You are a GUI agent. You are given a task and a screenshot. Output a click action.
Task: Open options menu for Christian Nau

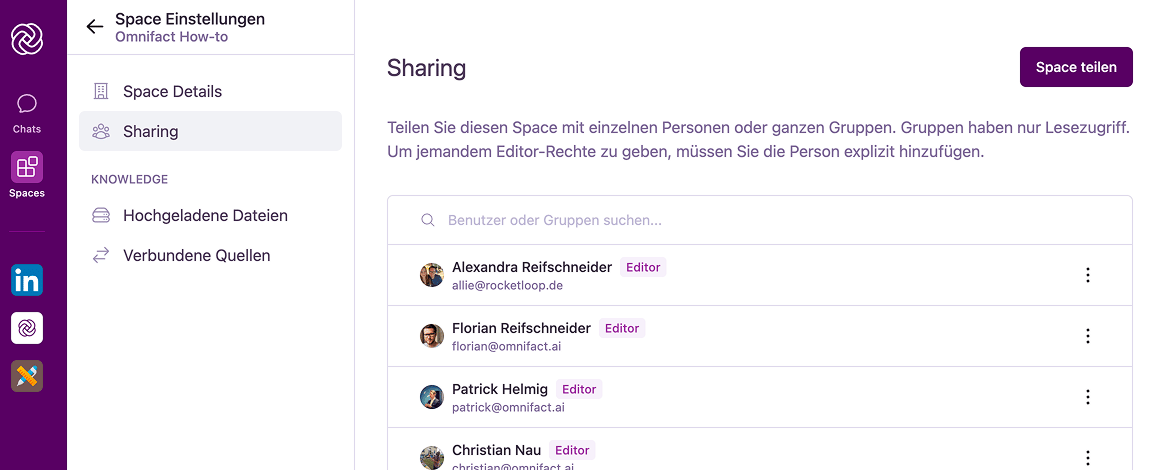pyautogui.click(x=1088, y=458)
